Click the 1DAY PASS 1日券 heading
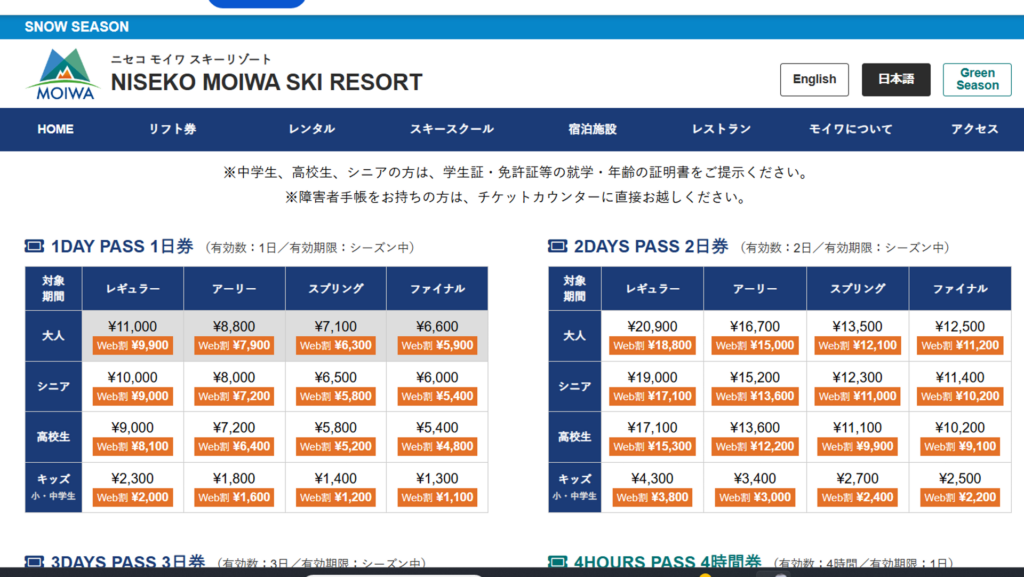Image resolution: width=1024 pixels, height=577 pixels. coord(122,247)
